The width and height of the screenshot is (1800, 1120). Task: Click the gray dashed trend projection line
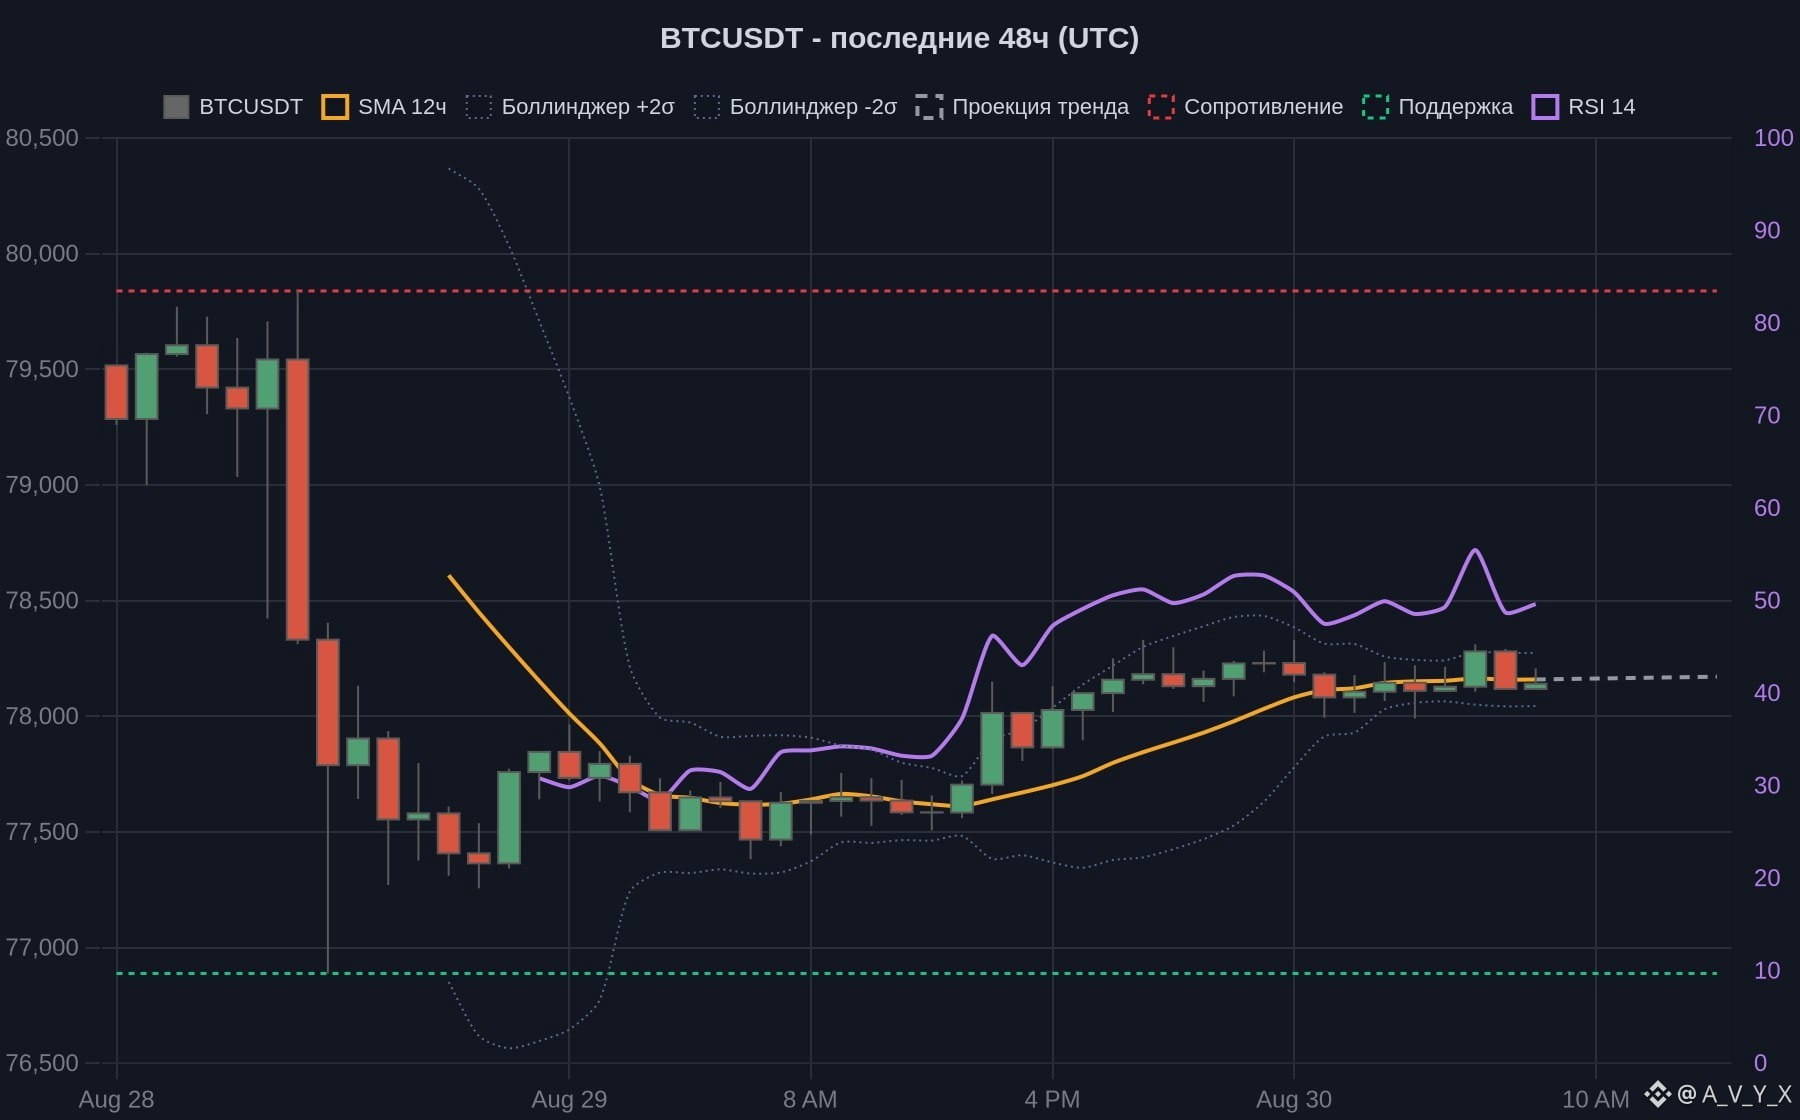[1627, 678]
